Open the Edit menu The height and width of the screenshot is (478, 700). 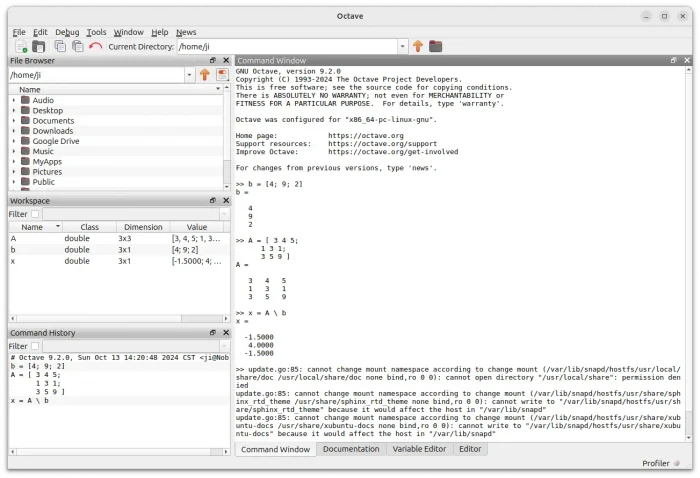(40, 32)
